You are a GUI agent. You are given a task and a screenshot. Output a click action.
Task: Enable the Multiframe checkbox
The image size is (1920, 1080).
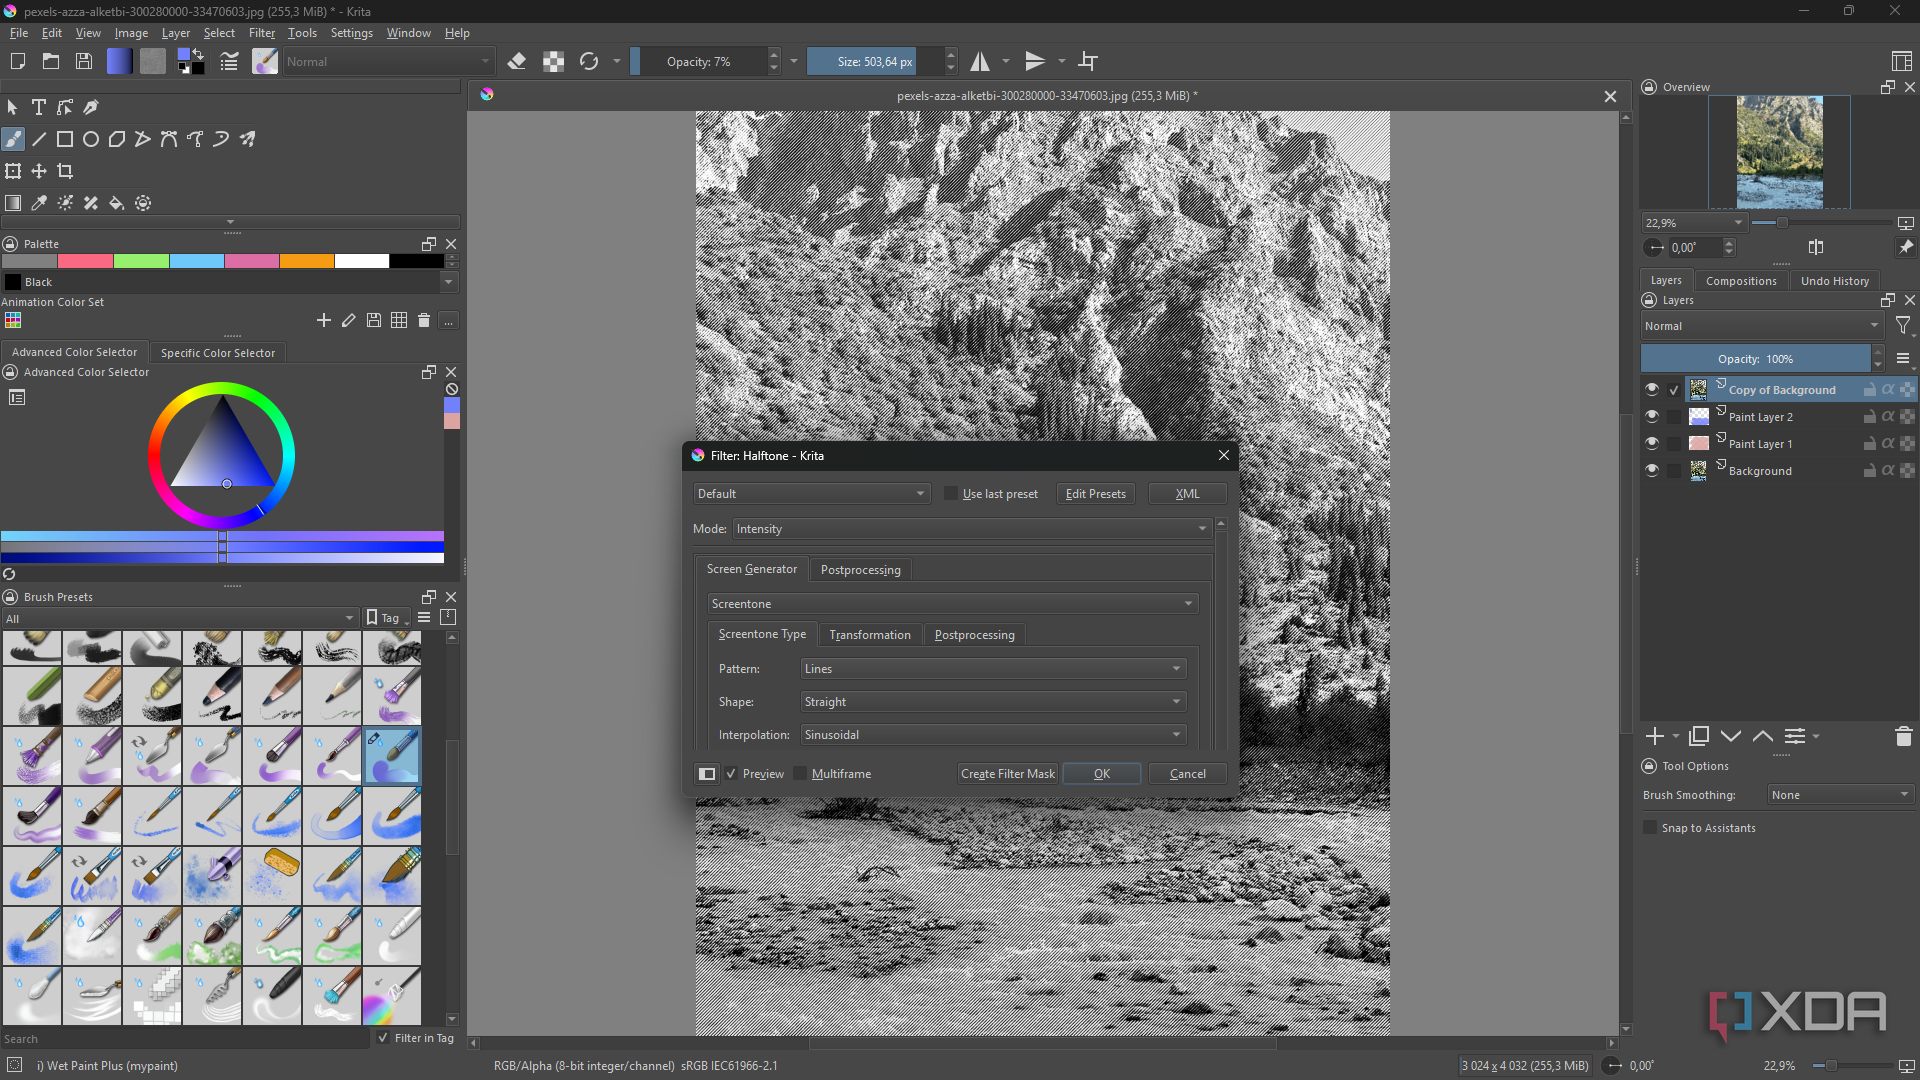click(x=800, y=774)
